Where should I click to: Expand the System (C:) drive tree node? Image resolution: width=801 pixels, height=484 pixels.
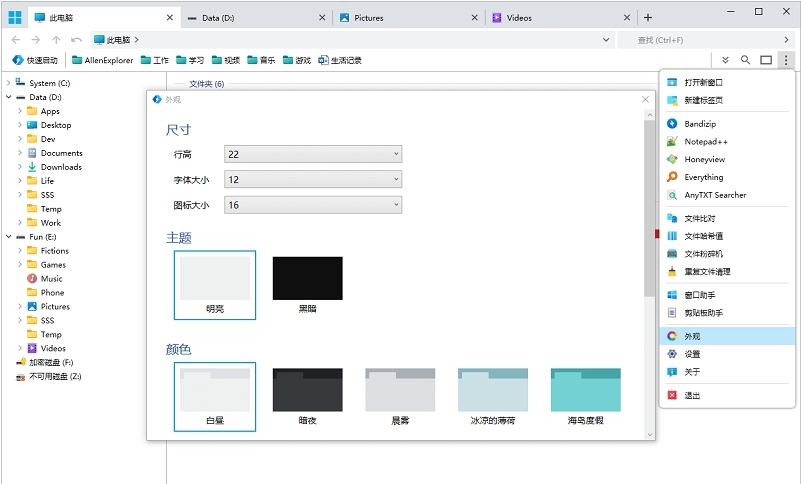[x=8, y=83]
